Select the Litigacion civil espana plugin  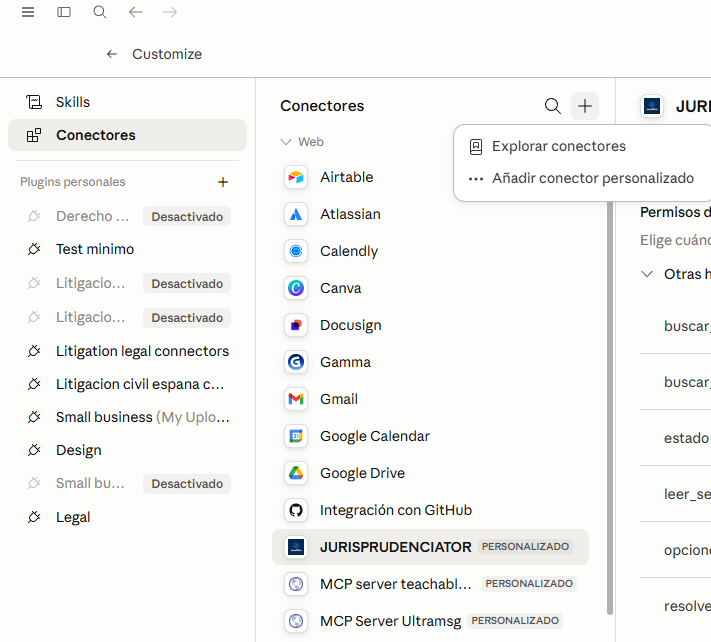[x=127, y=384]
